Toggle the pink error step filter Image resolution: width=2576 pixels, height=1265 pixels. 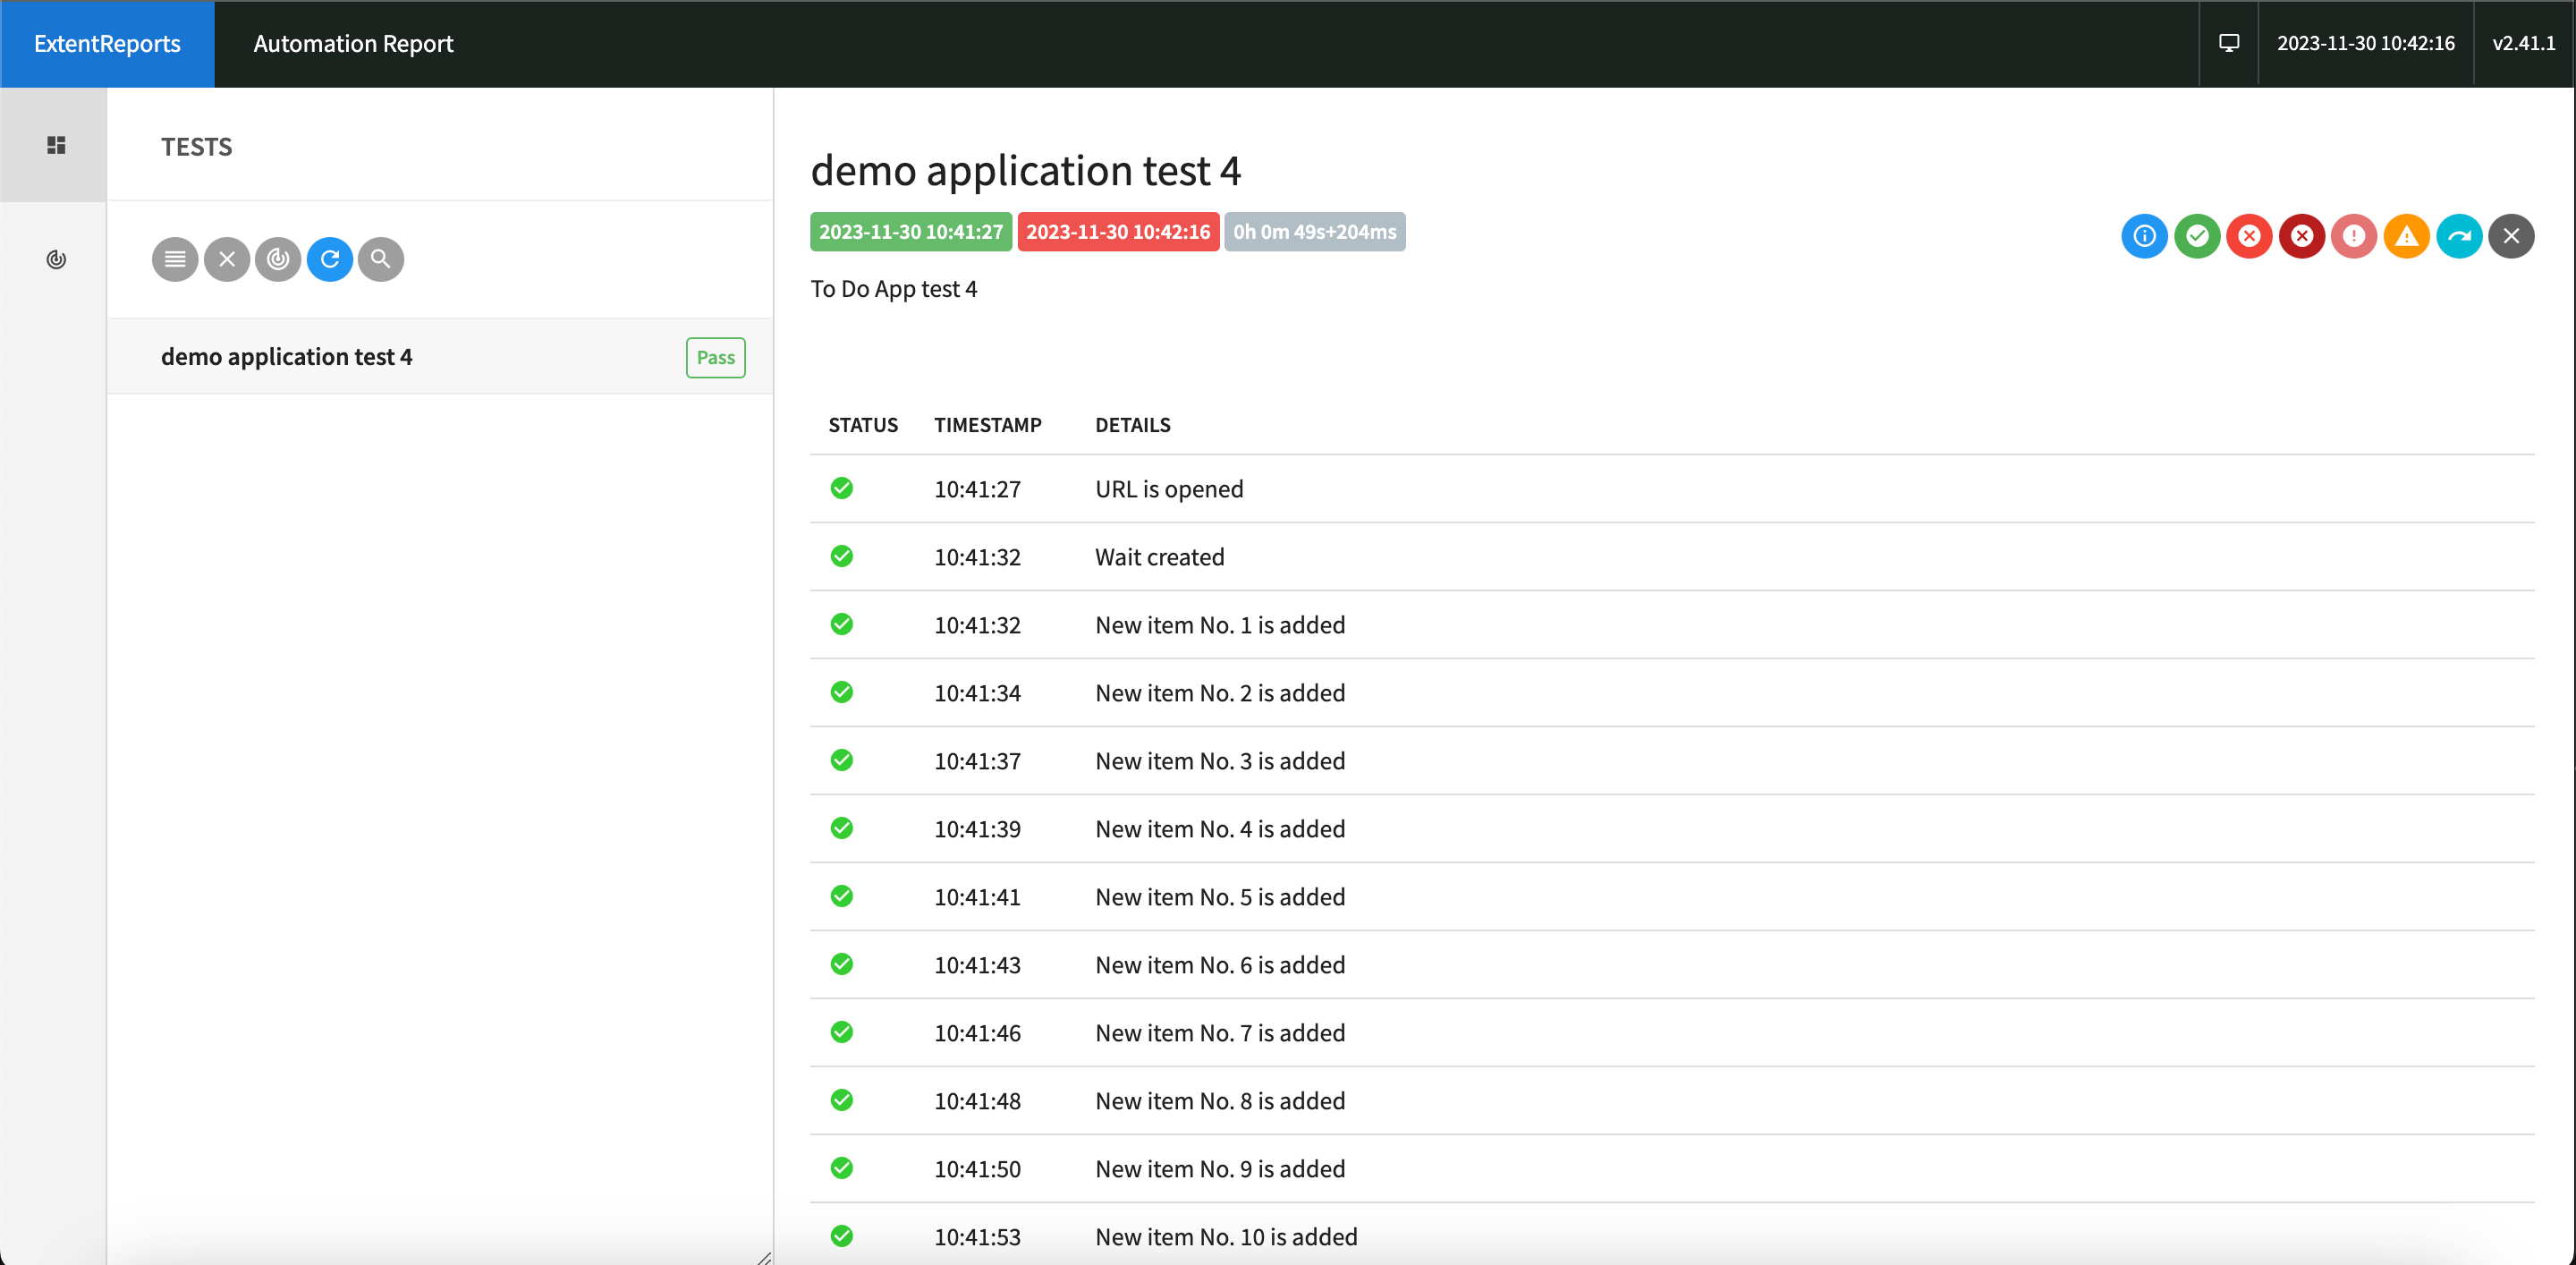(2354, 236)
